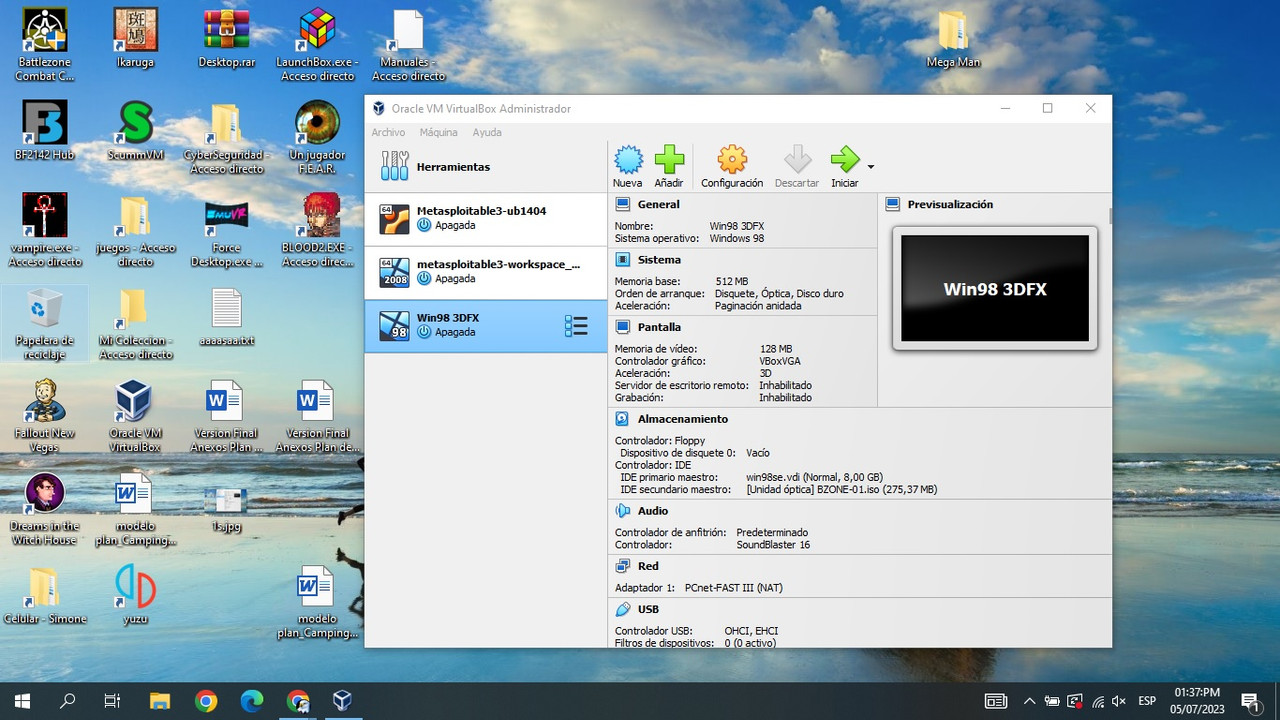Select the Win98 3DFX machine
Screen dimensions: 1280x720
tap(486, 325)
